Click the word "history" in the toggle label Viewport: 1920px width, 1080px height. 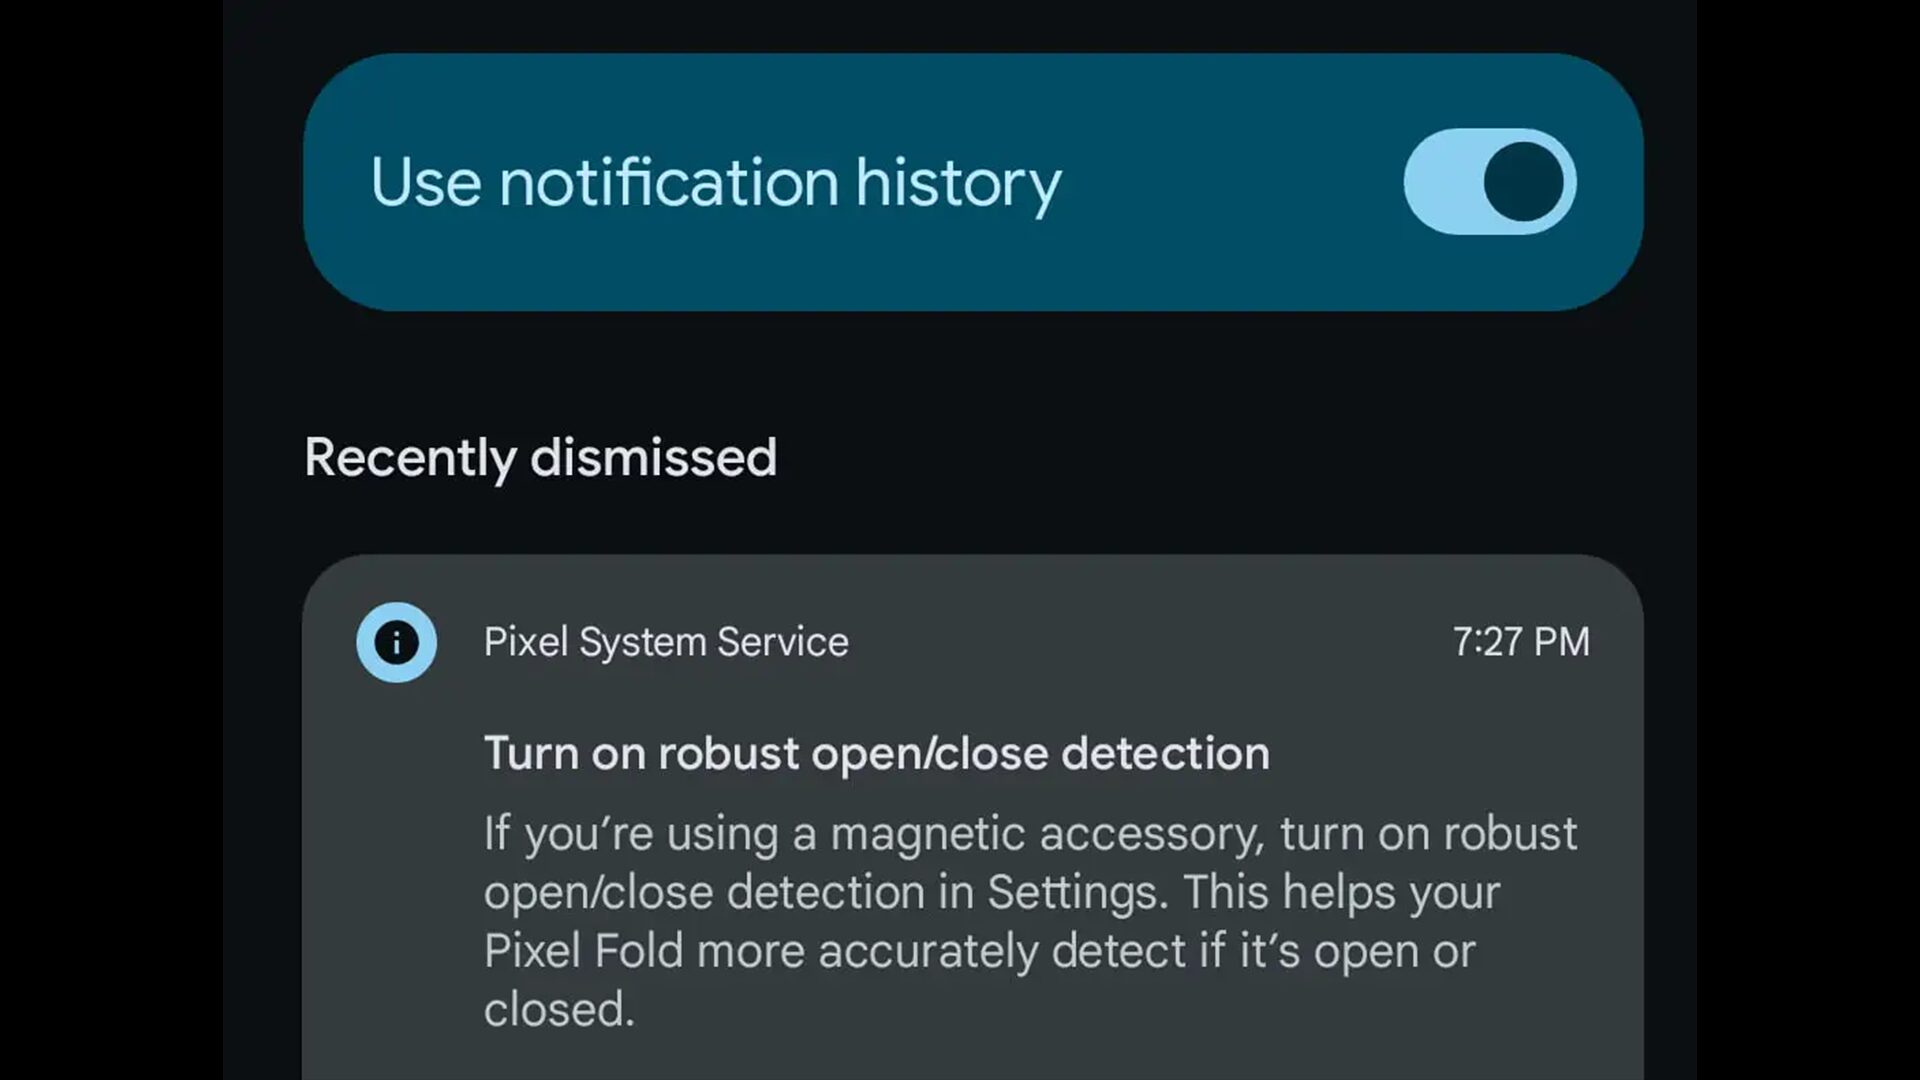[x=957, y=183]
